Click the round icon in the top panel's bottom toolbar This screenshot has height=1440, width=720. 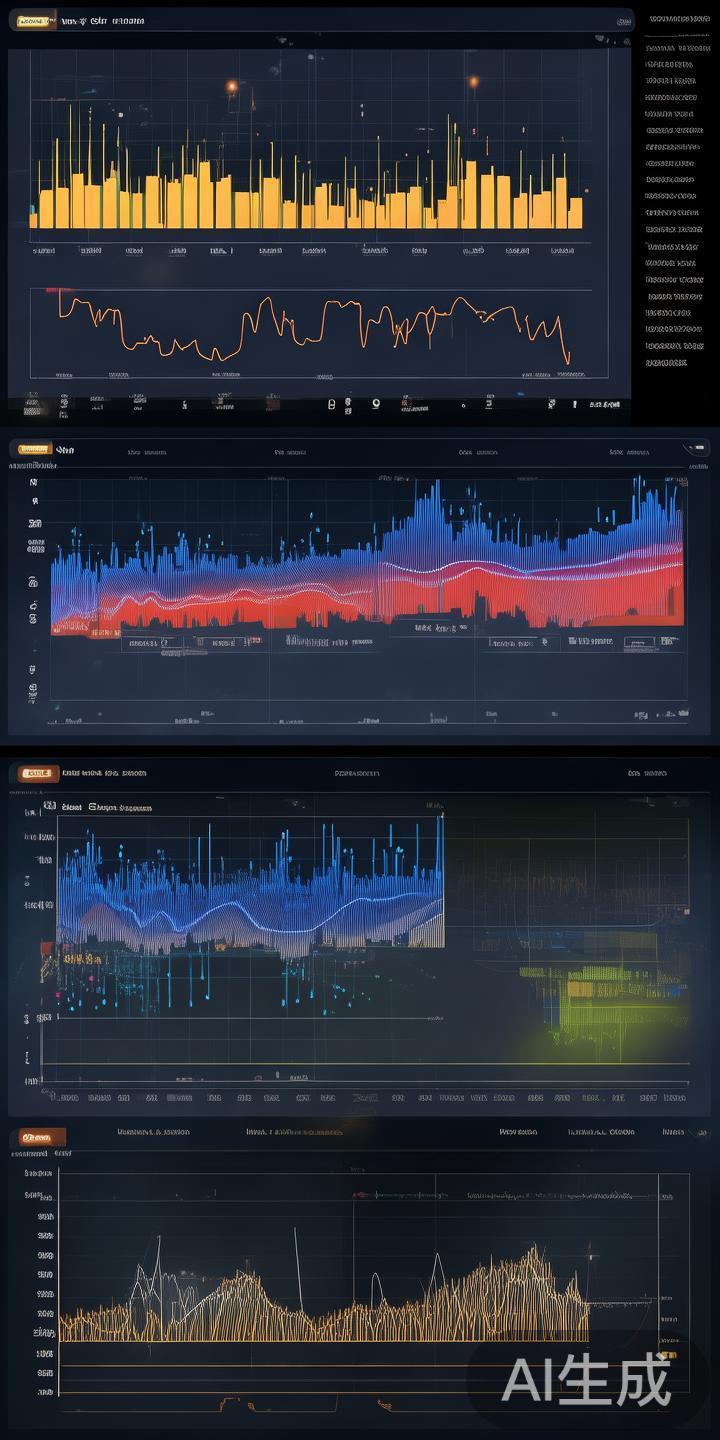[375, 404]
